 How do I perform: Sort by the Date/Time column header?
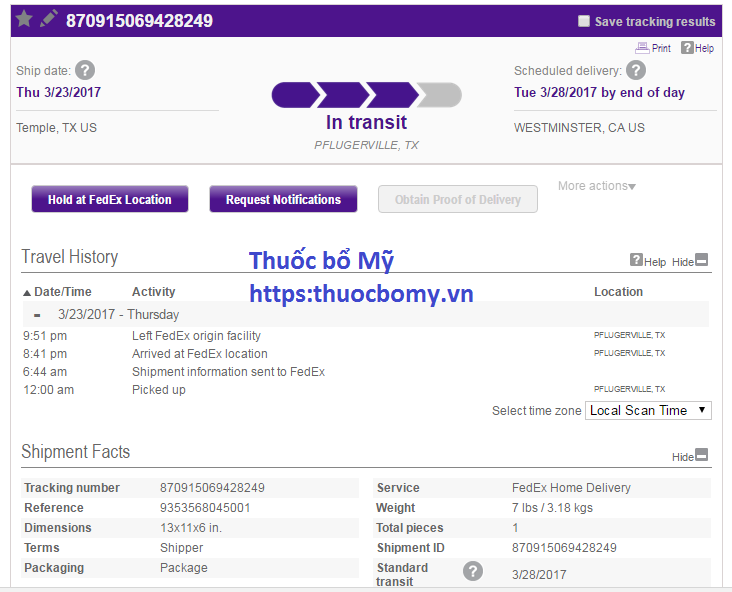(57, 292)
